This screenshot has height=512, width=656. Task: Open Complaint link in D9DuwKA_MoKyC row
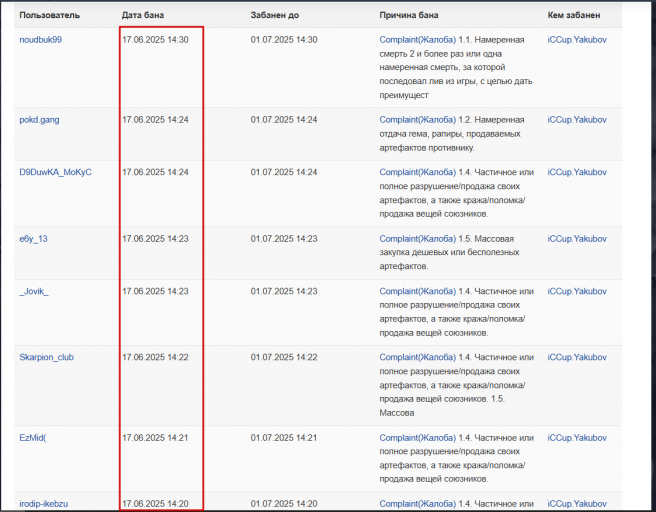(x=418, y=172)
